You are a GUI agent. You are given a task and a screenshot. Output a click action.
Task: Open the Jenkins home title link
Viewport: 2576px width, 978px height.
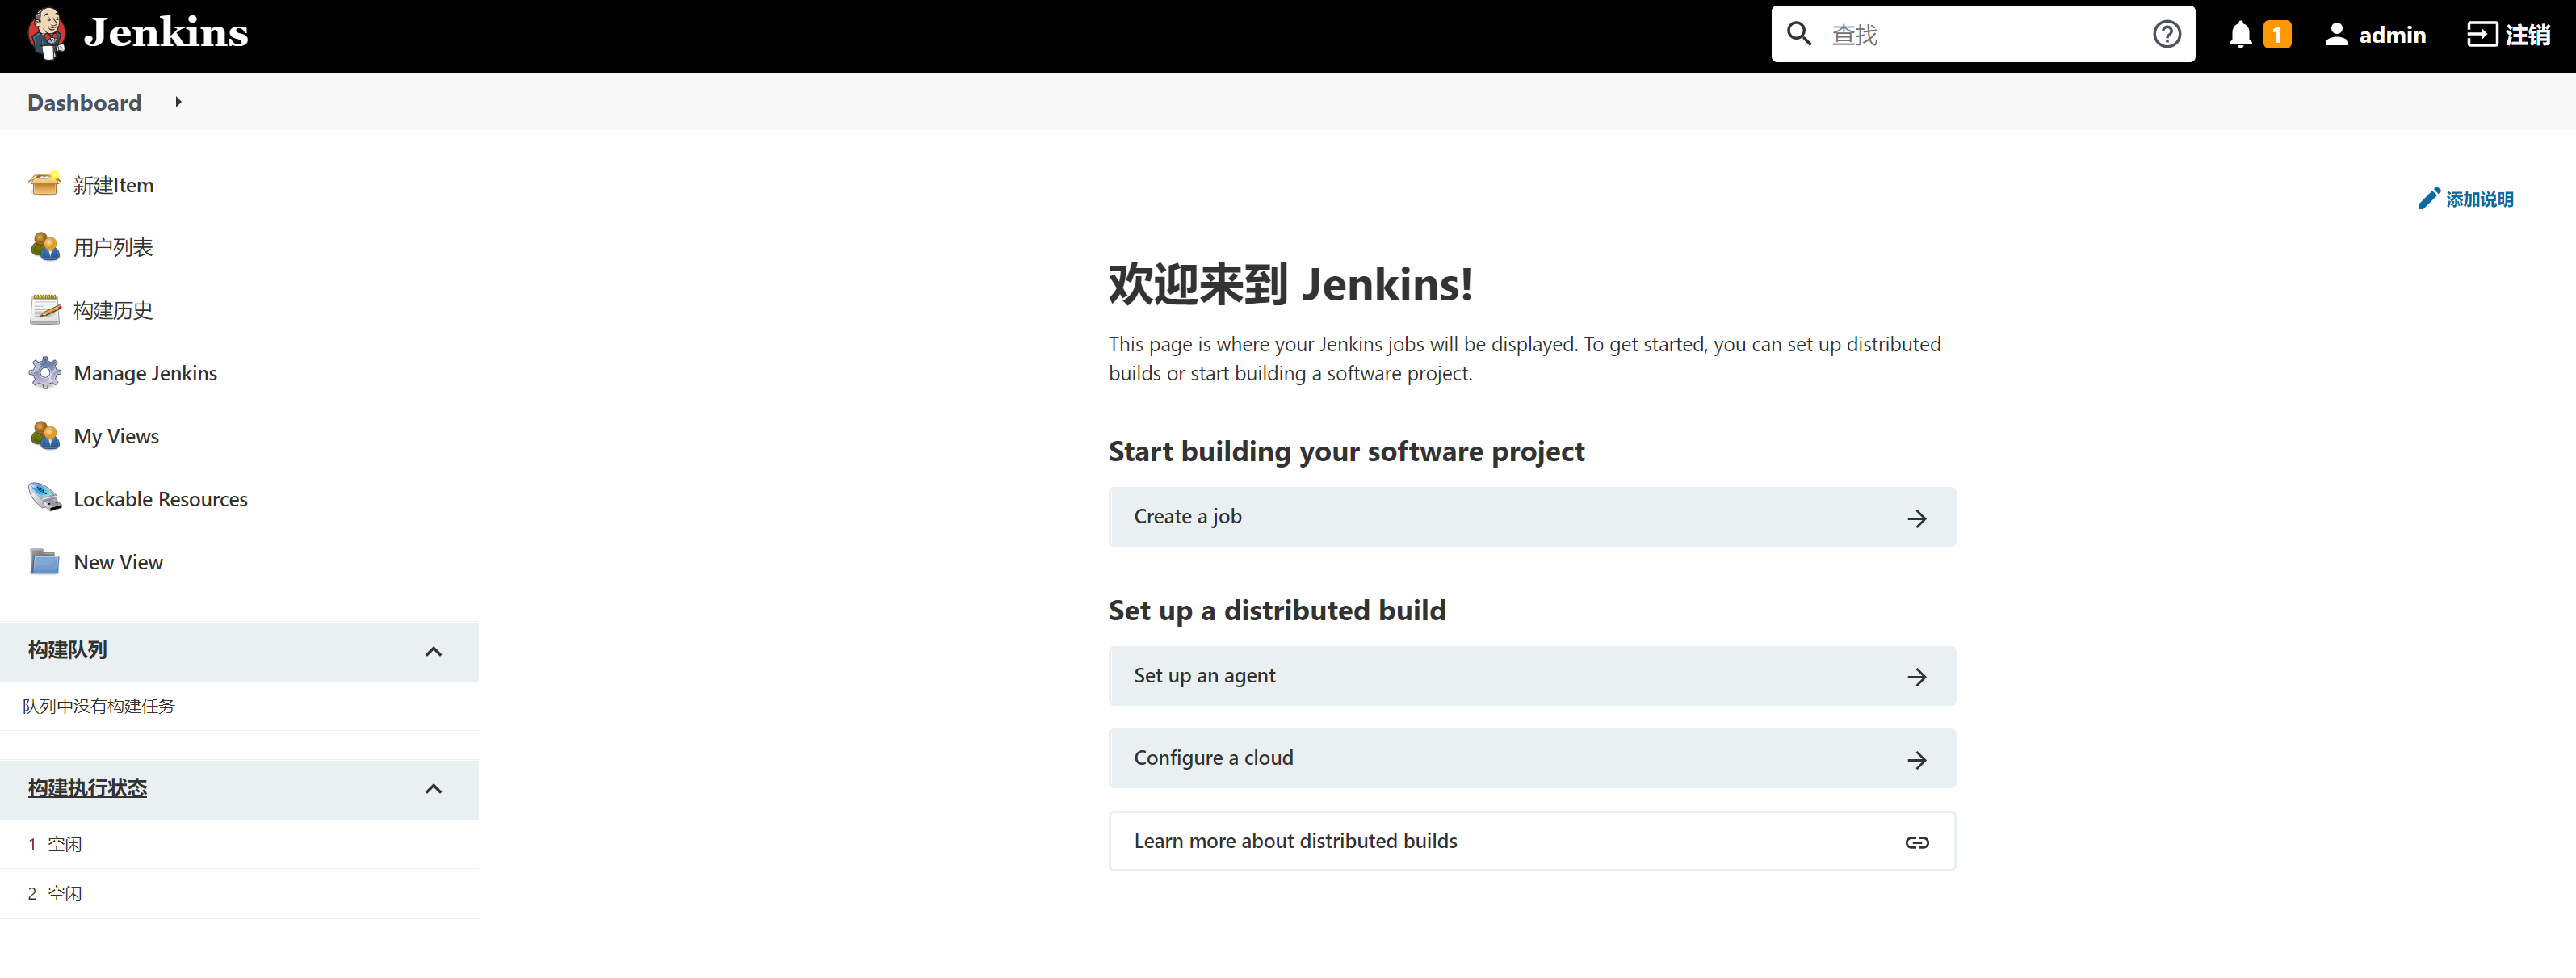[166, 33]
